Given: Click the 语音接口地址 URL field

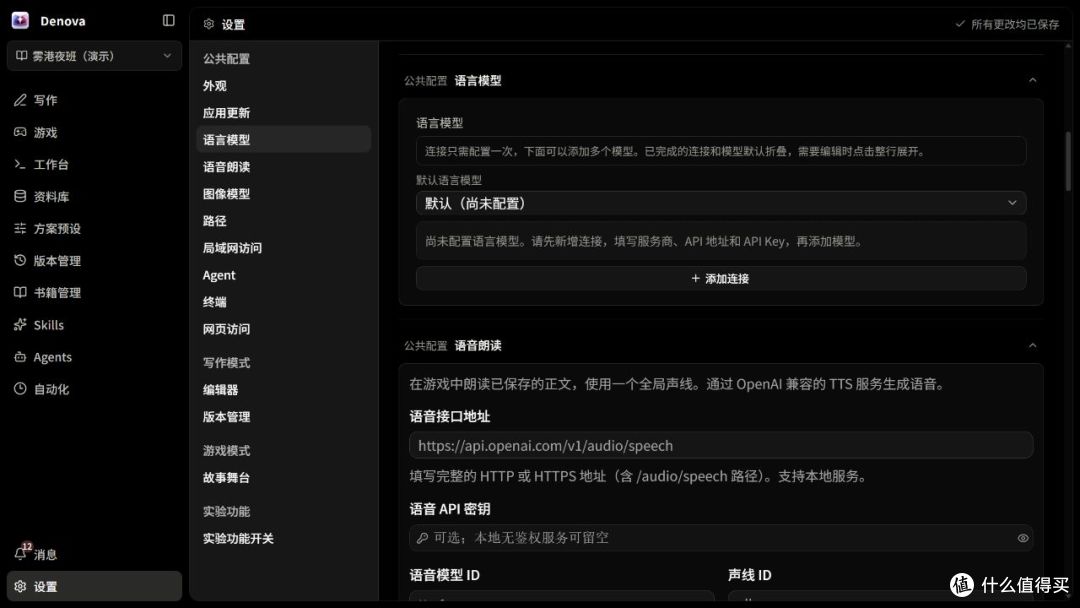Looking at the screenshot, I should click(x=721, y=445).
